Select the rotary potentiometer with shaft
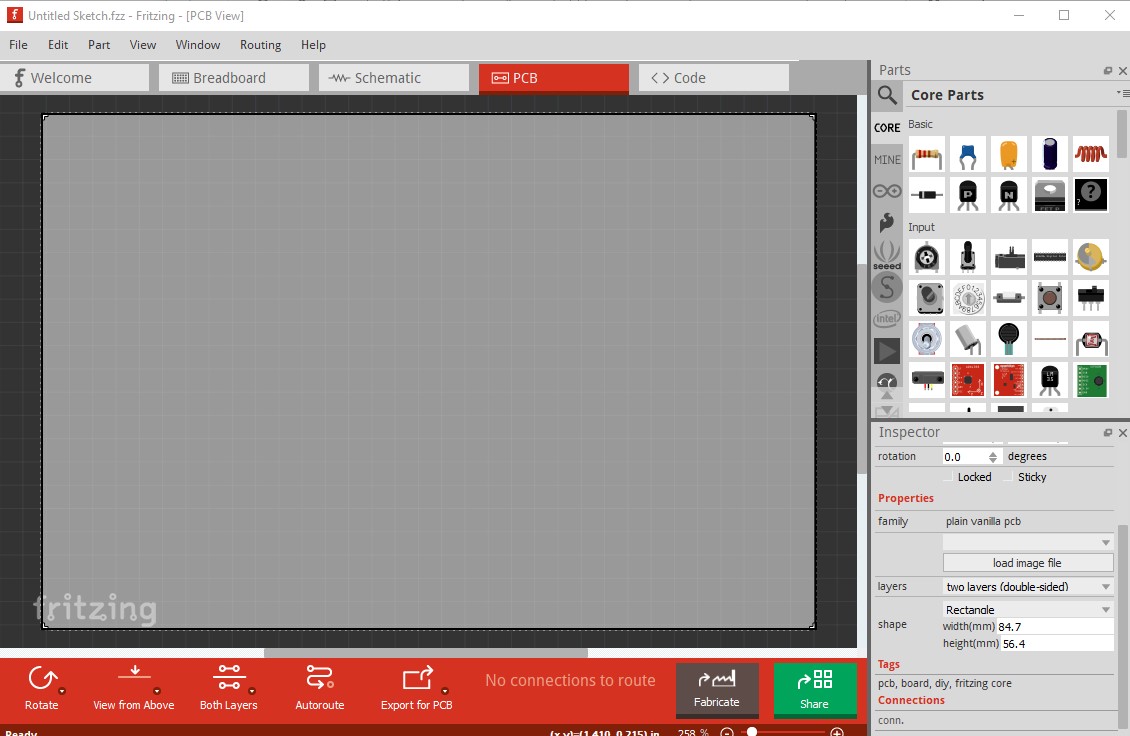 (968, 257)
